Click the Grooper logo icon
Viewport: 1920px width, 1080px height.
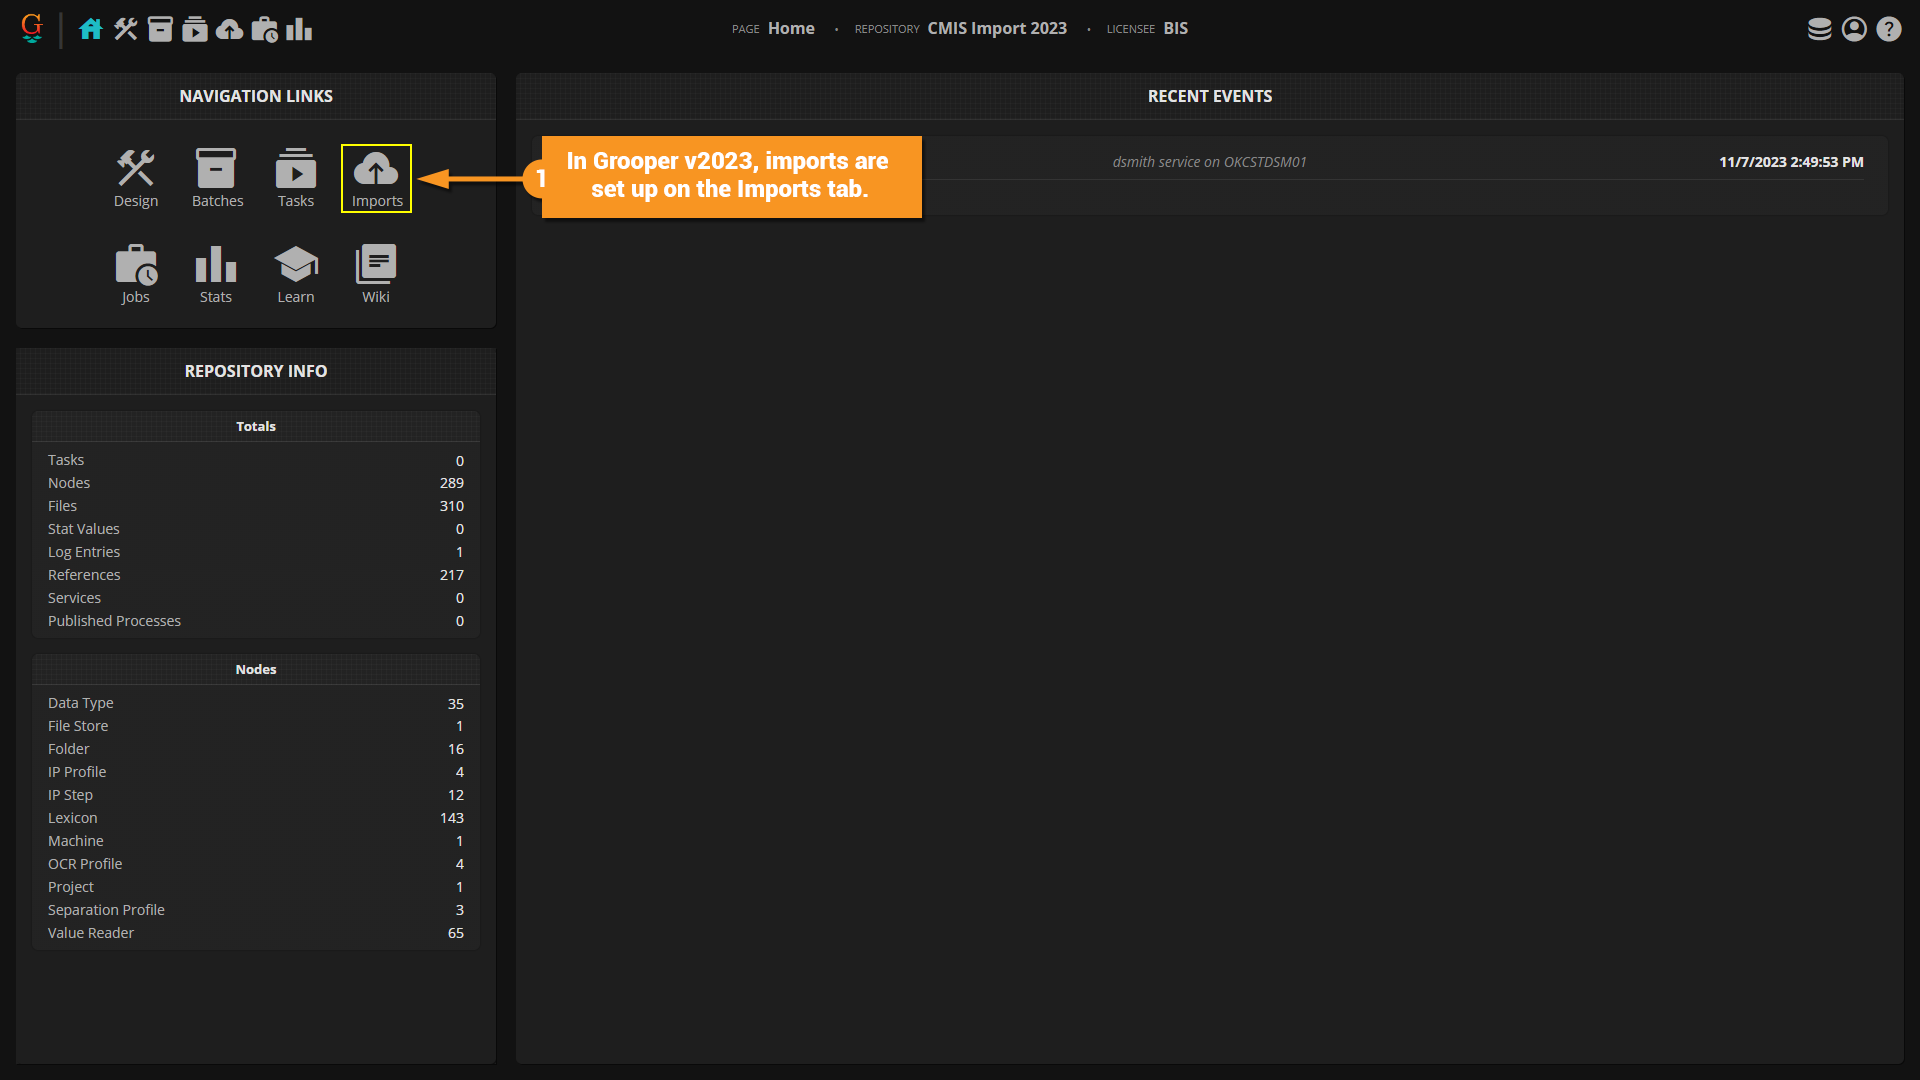coord(32,28)
